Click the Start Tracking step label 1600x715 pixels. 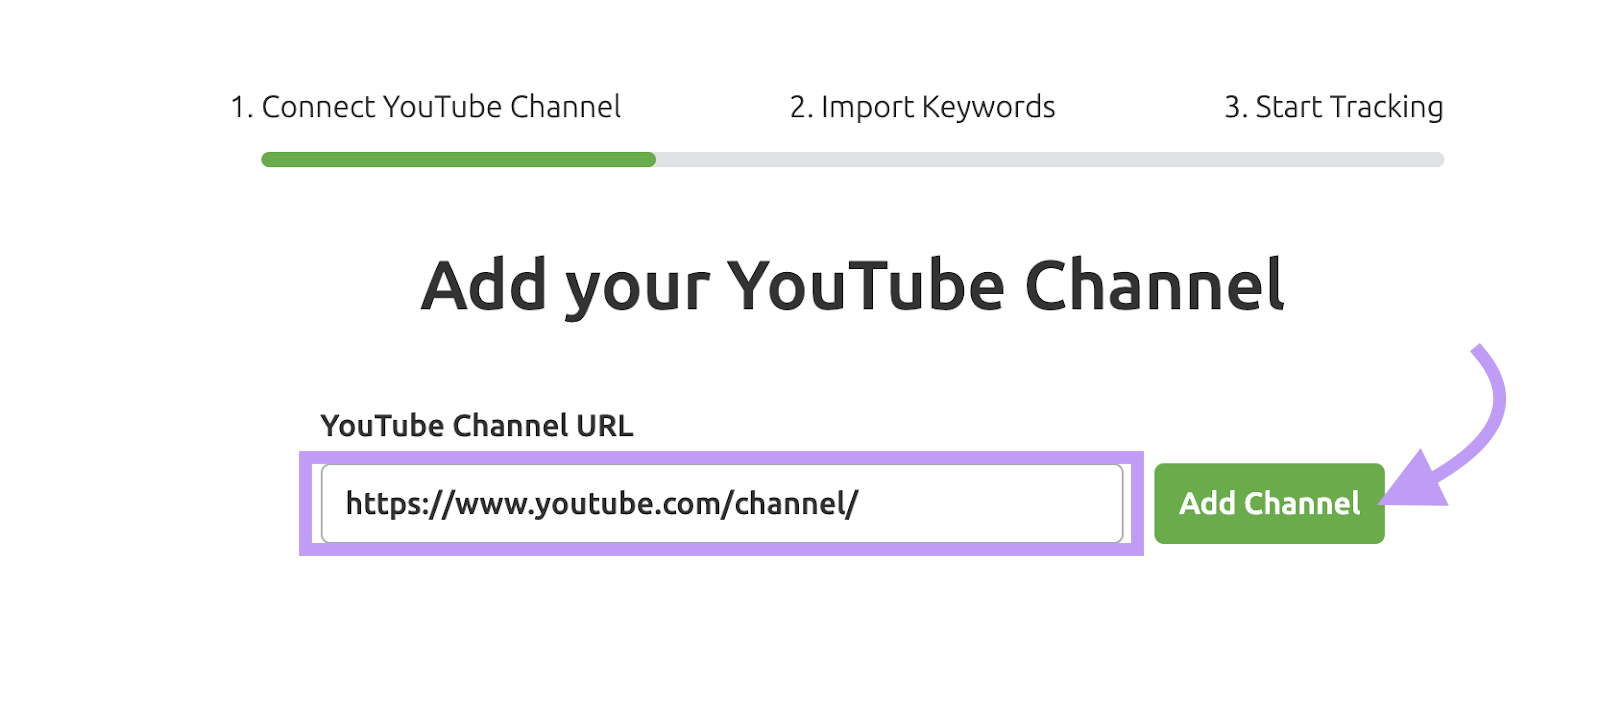click(x=1332, y=107)
